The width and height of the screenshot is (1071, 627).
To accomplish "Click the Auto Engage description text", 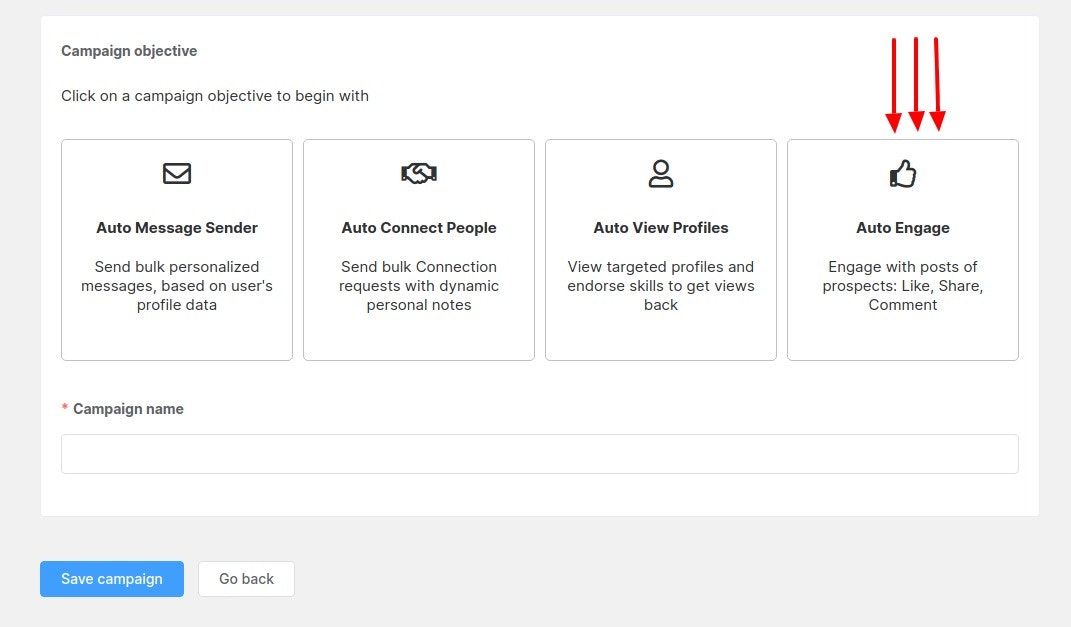I will [x=902, y=285].
